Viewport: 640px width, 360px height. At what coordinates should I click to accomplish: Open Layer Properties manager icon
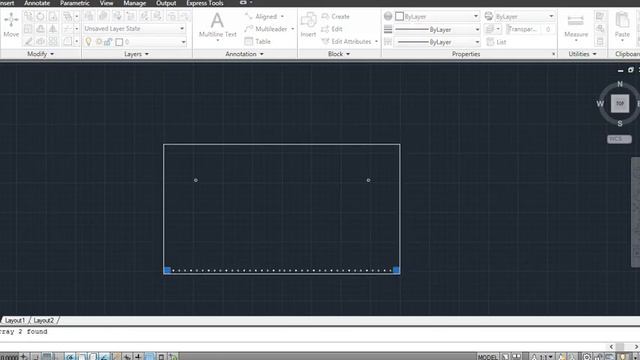point(89,16)
